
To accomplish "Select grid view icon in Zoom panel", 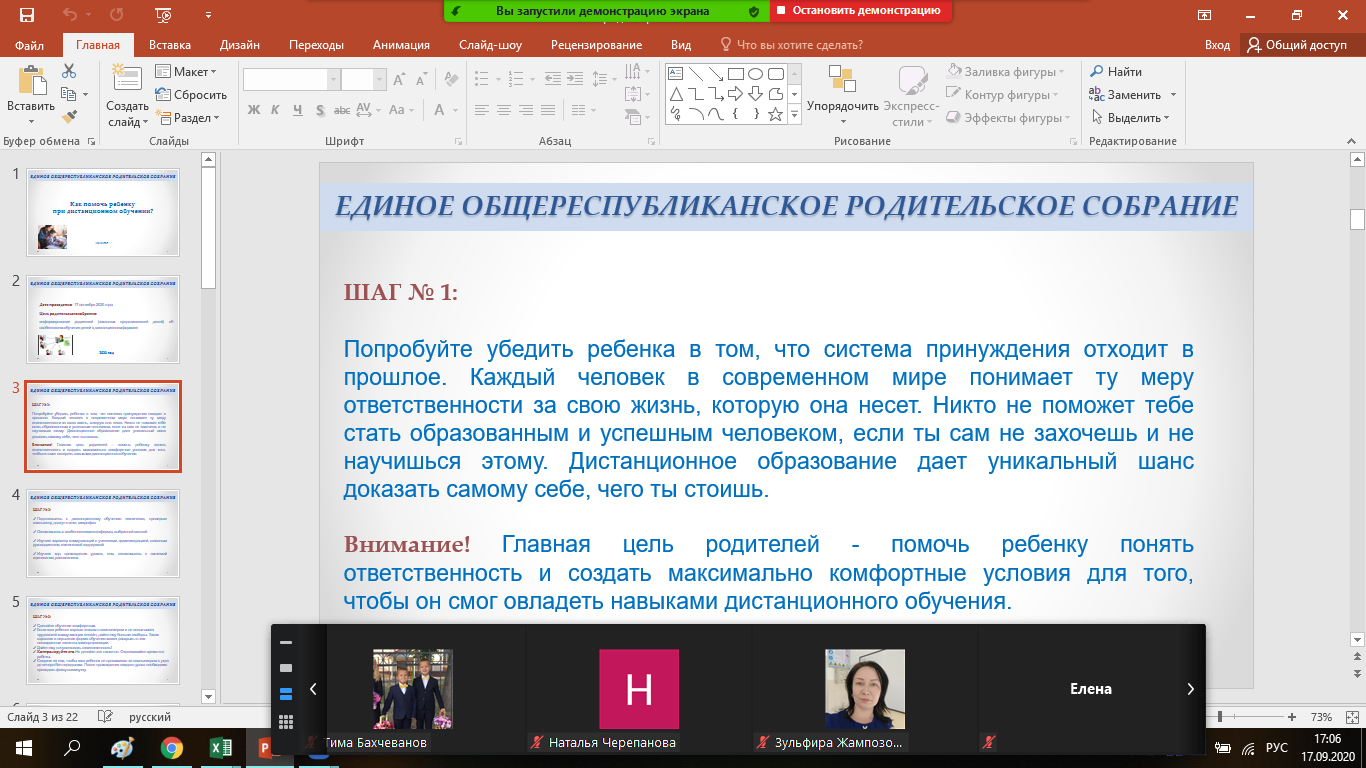I will 286,721.
